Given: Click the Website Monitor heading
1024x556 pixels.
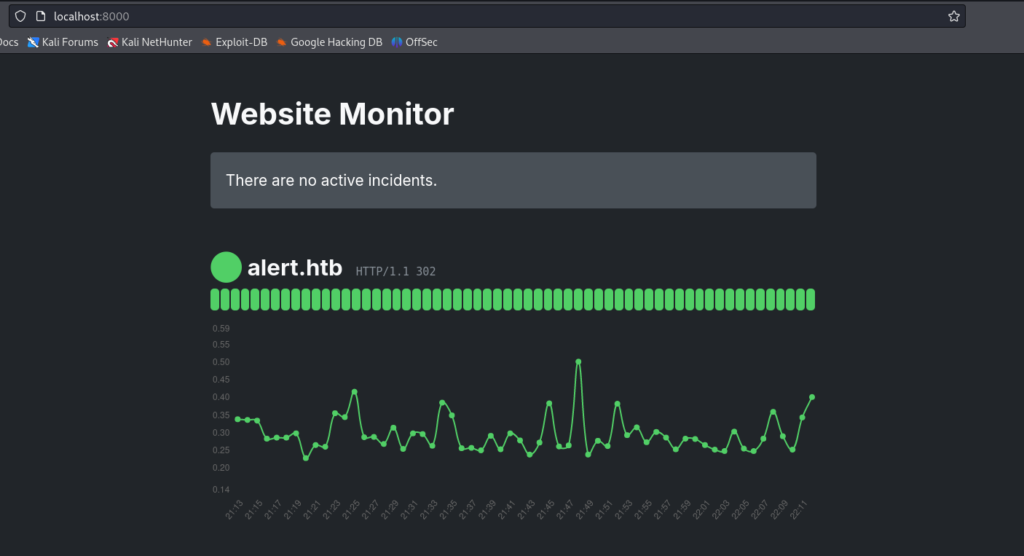Looking at the screenshot, I should [x=332, y=114].
